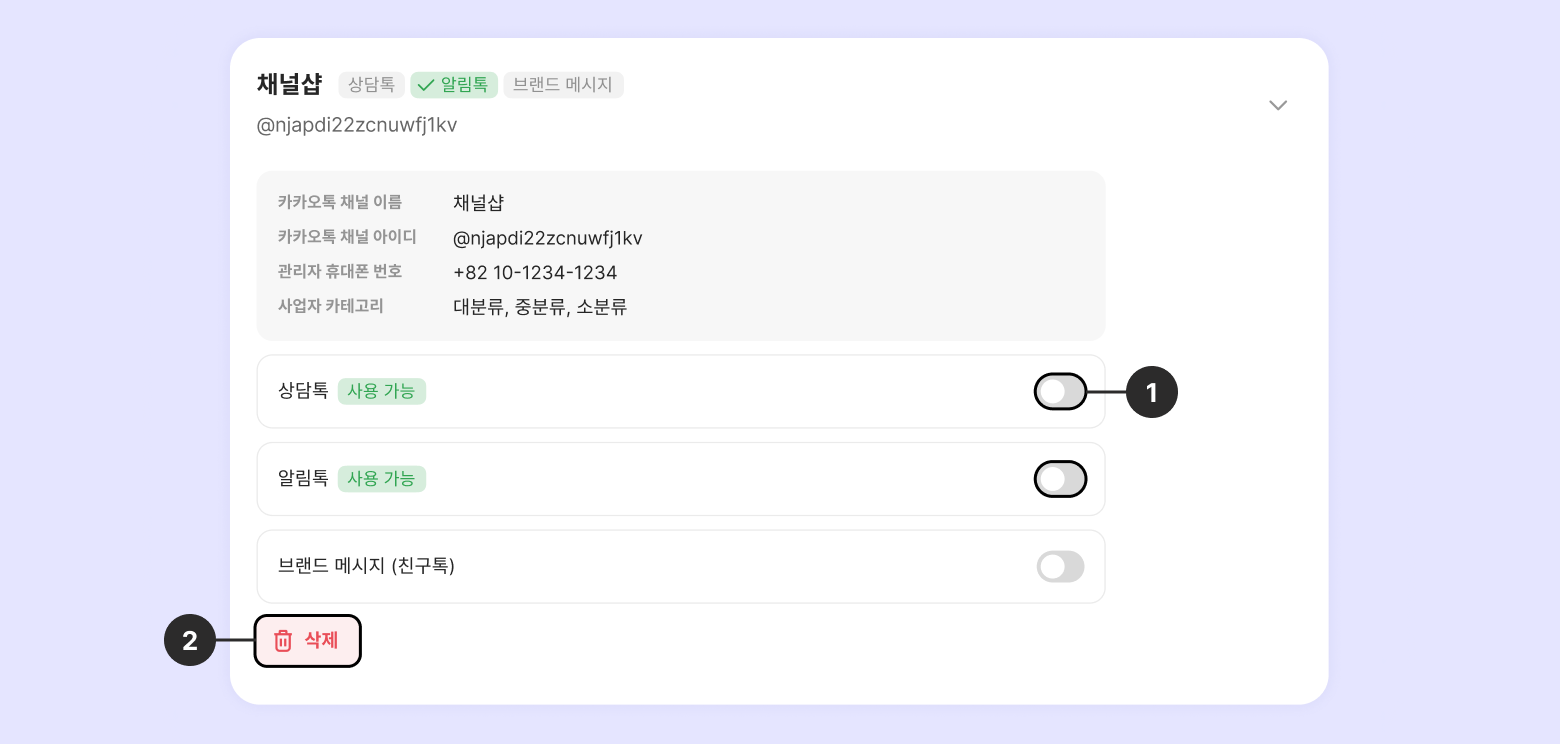Click the trash can icon
Image resolution: width=1560 pixels, height=744 pixels.
283,641
